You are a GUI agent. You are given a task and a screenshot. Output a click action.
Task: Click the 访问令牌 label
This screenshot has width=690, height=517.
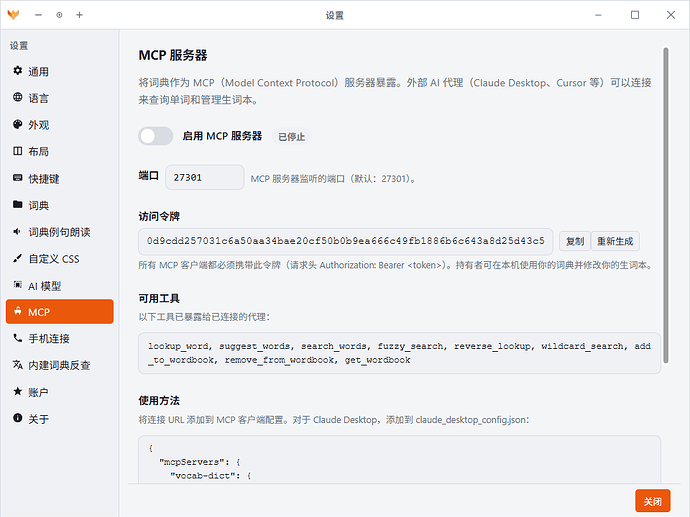[159, 216]
